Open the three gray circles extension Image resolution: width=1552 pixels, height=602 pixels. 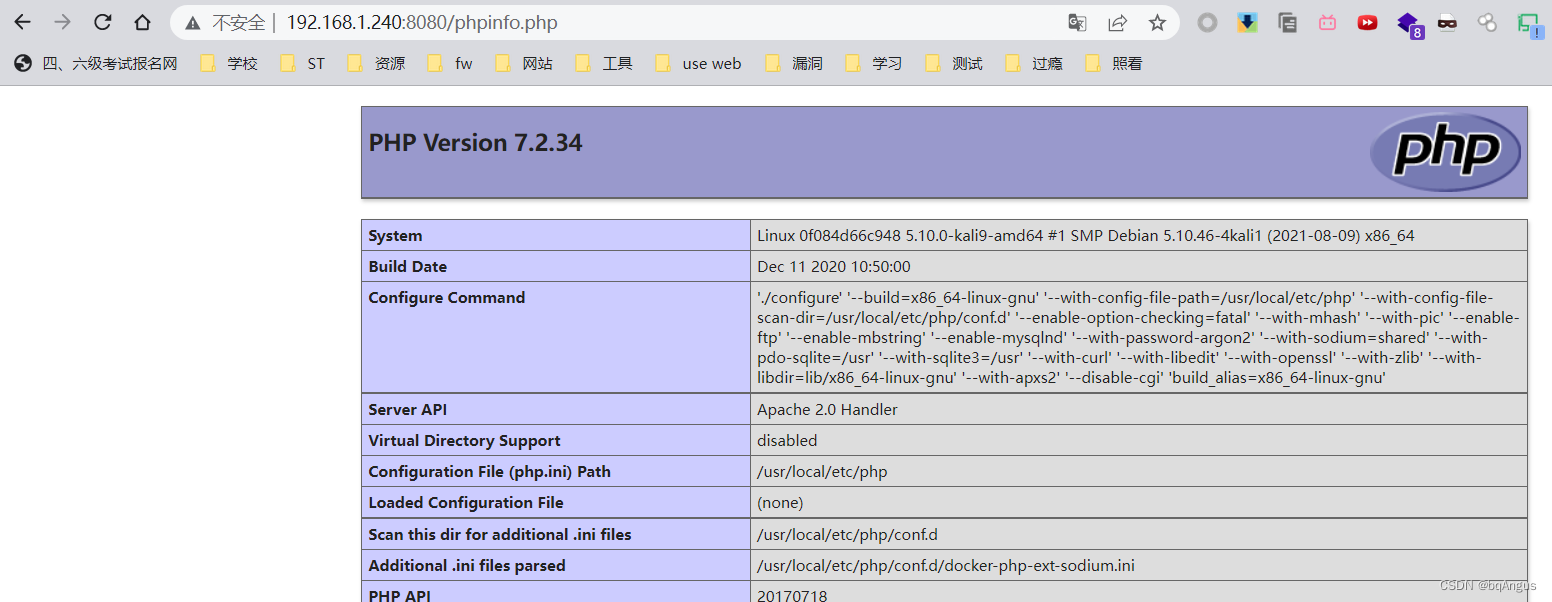point(1487,22)
